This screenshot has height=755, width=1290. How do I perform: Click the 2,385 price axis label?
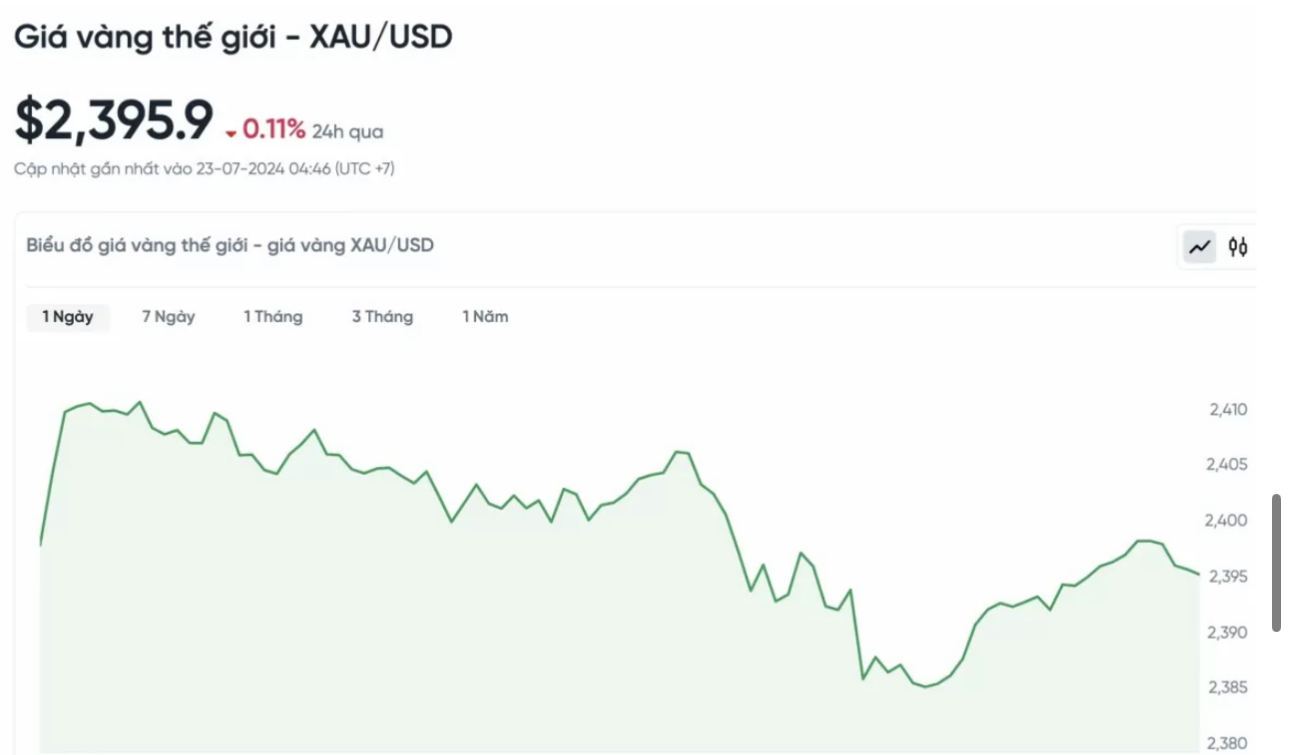pyautogui.click(x=1228, y=687)
